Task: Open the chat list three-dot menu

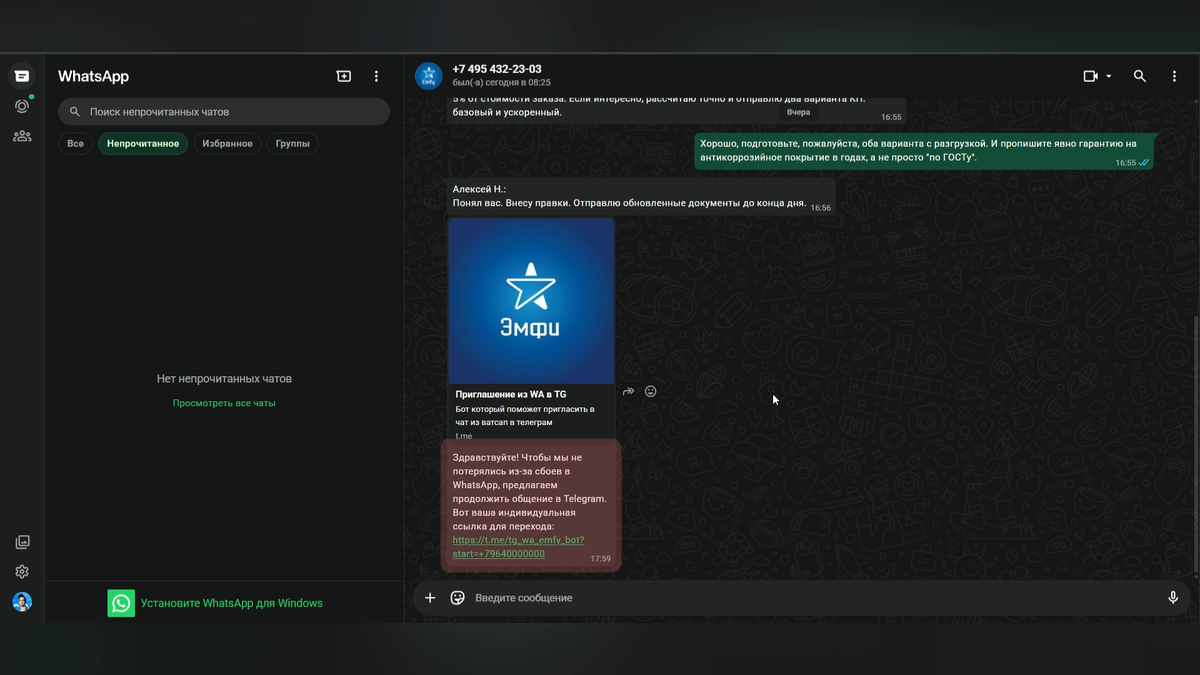Action: (376, 76)
